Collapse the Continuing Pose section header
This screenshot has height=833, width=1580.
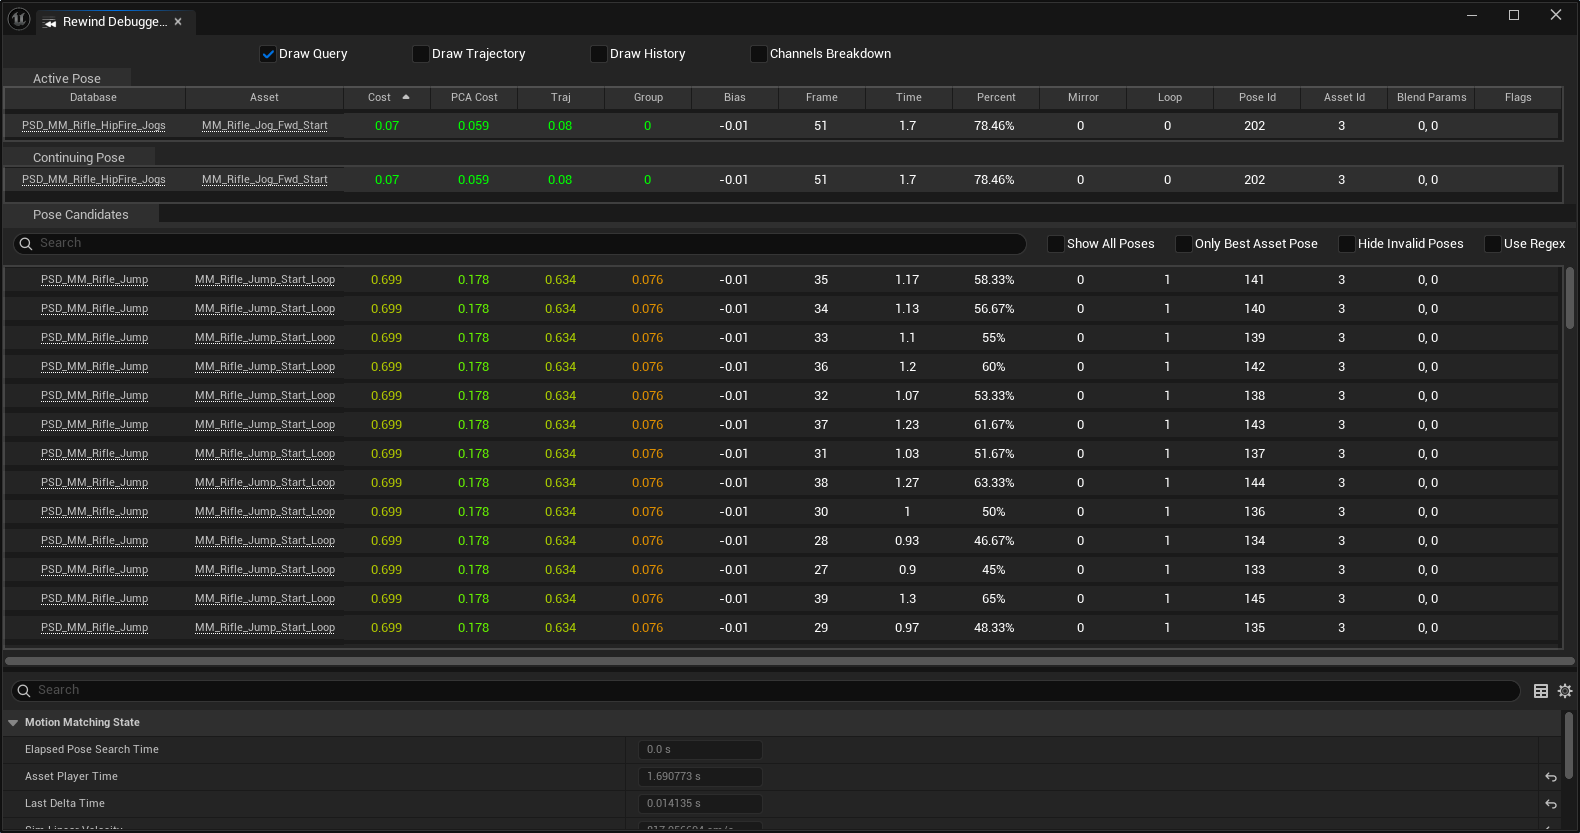pyautogui.click(x=78, y=158)
